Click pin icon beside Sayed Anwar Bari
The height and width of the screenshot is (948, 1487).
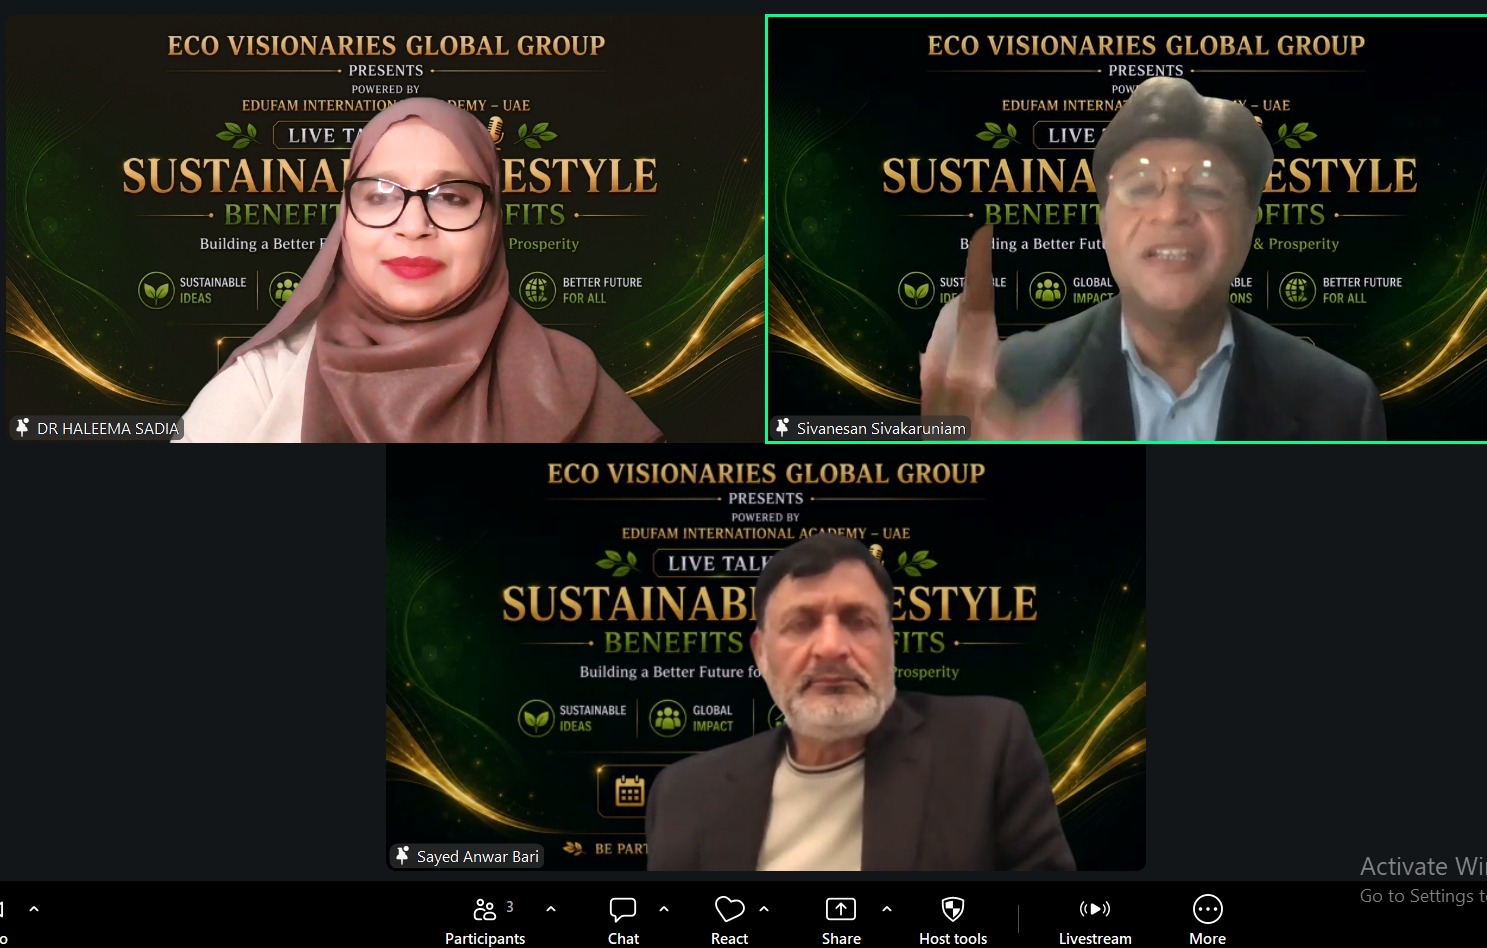pos(402,856)
